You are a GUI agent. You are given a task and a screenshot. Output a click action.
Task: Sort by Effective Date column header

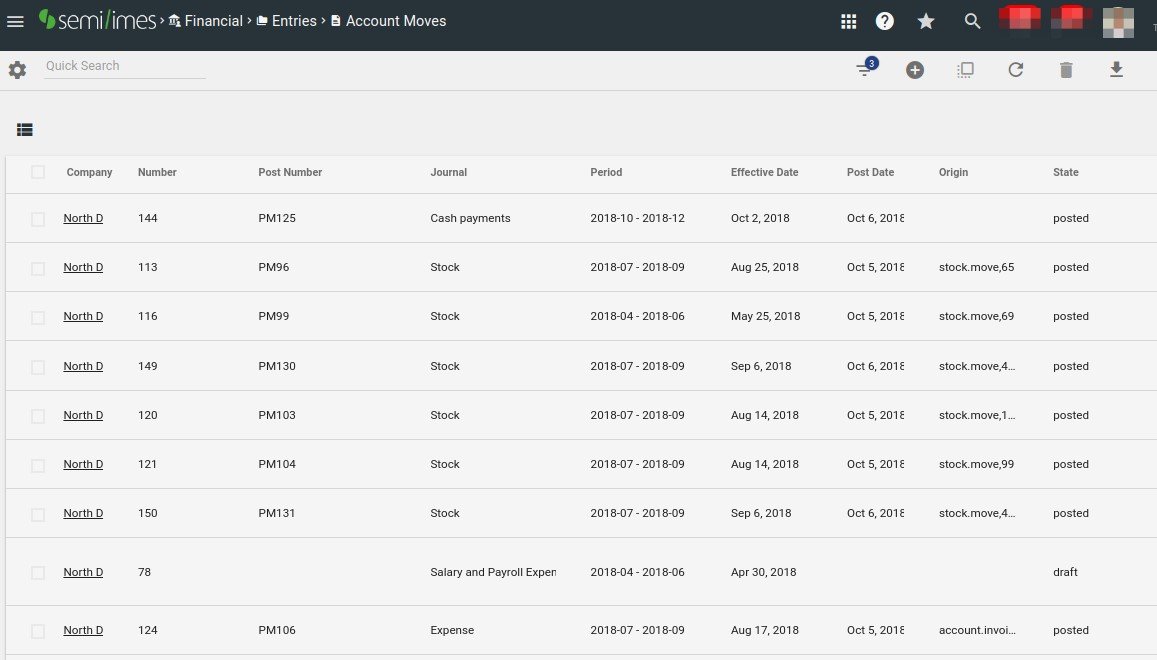[x=764, y=172]
